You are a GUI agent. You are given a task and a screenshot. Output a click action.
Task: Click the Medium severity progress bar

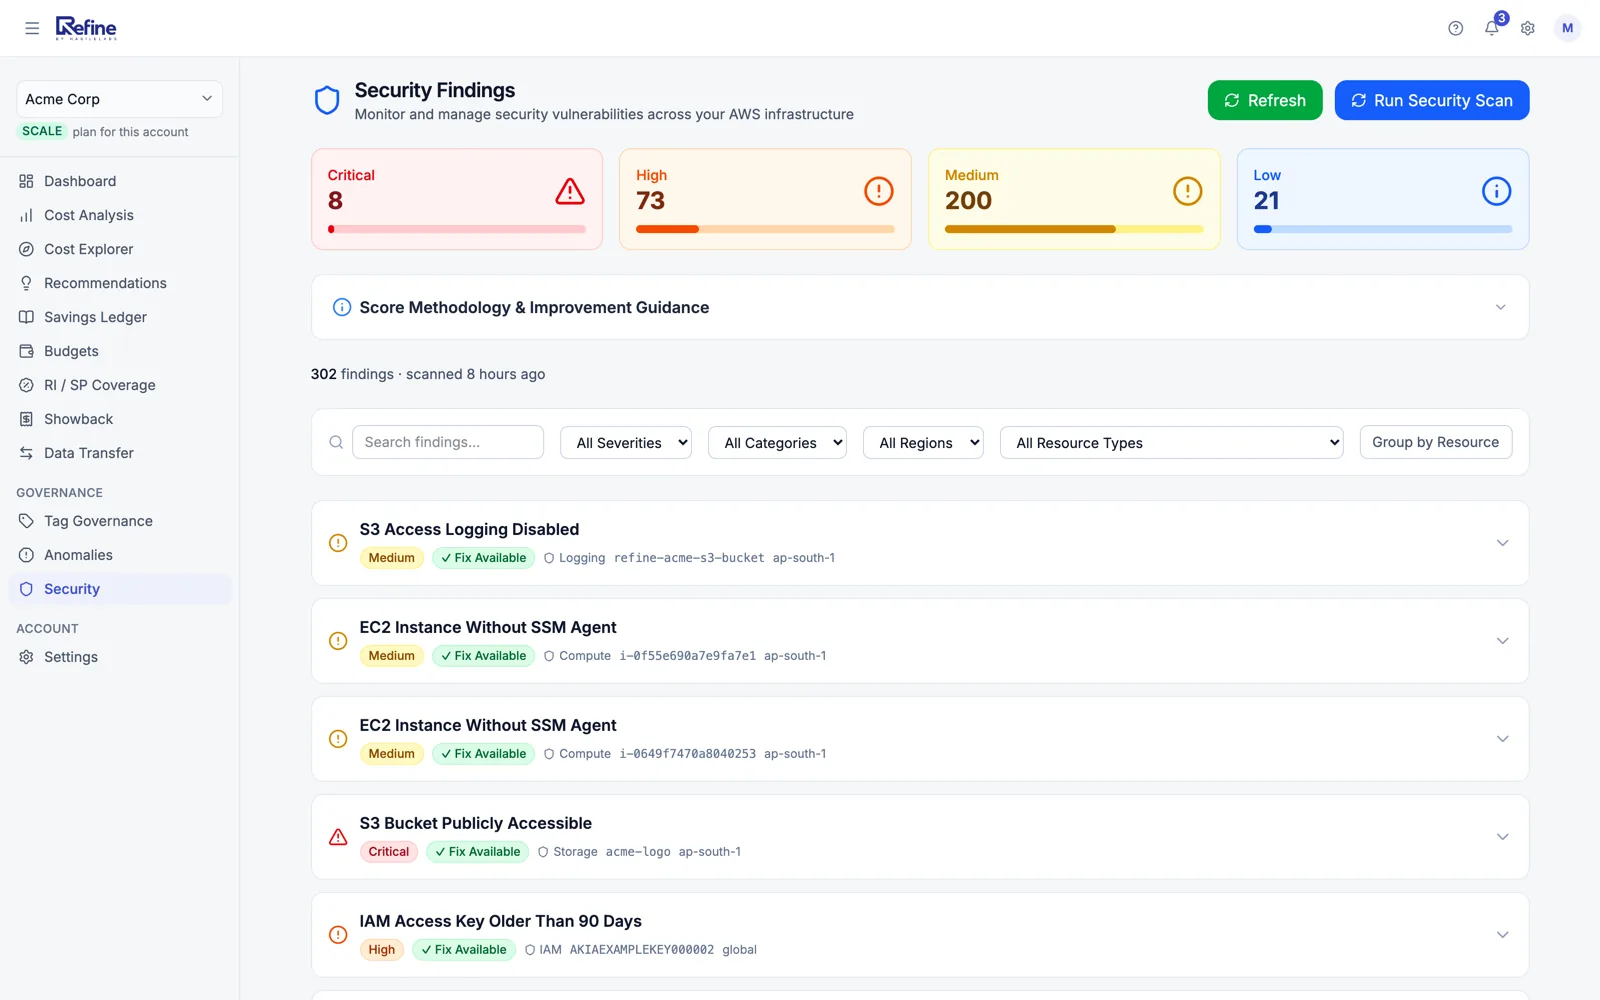pyautogui.click(x=1074, y=229)
